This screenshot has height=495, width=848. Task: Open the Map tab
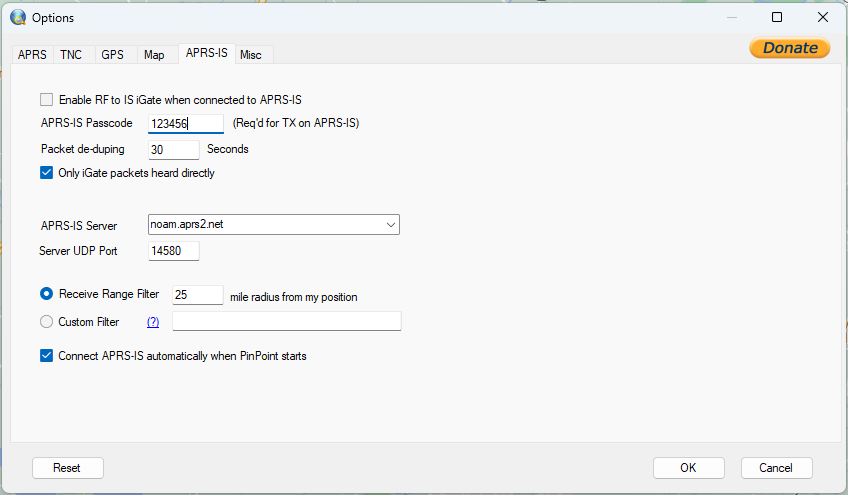154,55
